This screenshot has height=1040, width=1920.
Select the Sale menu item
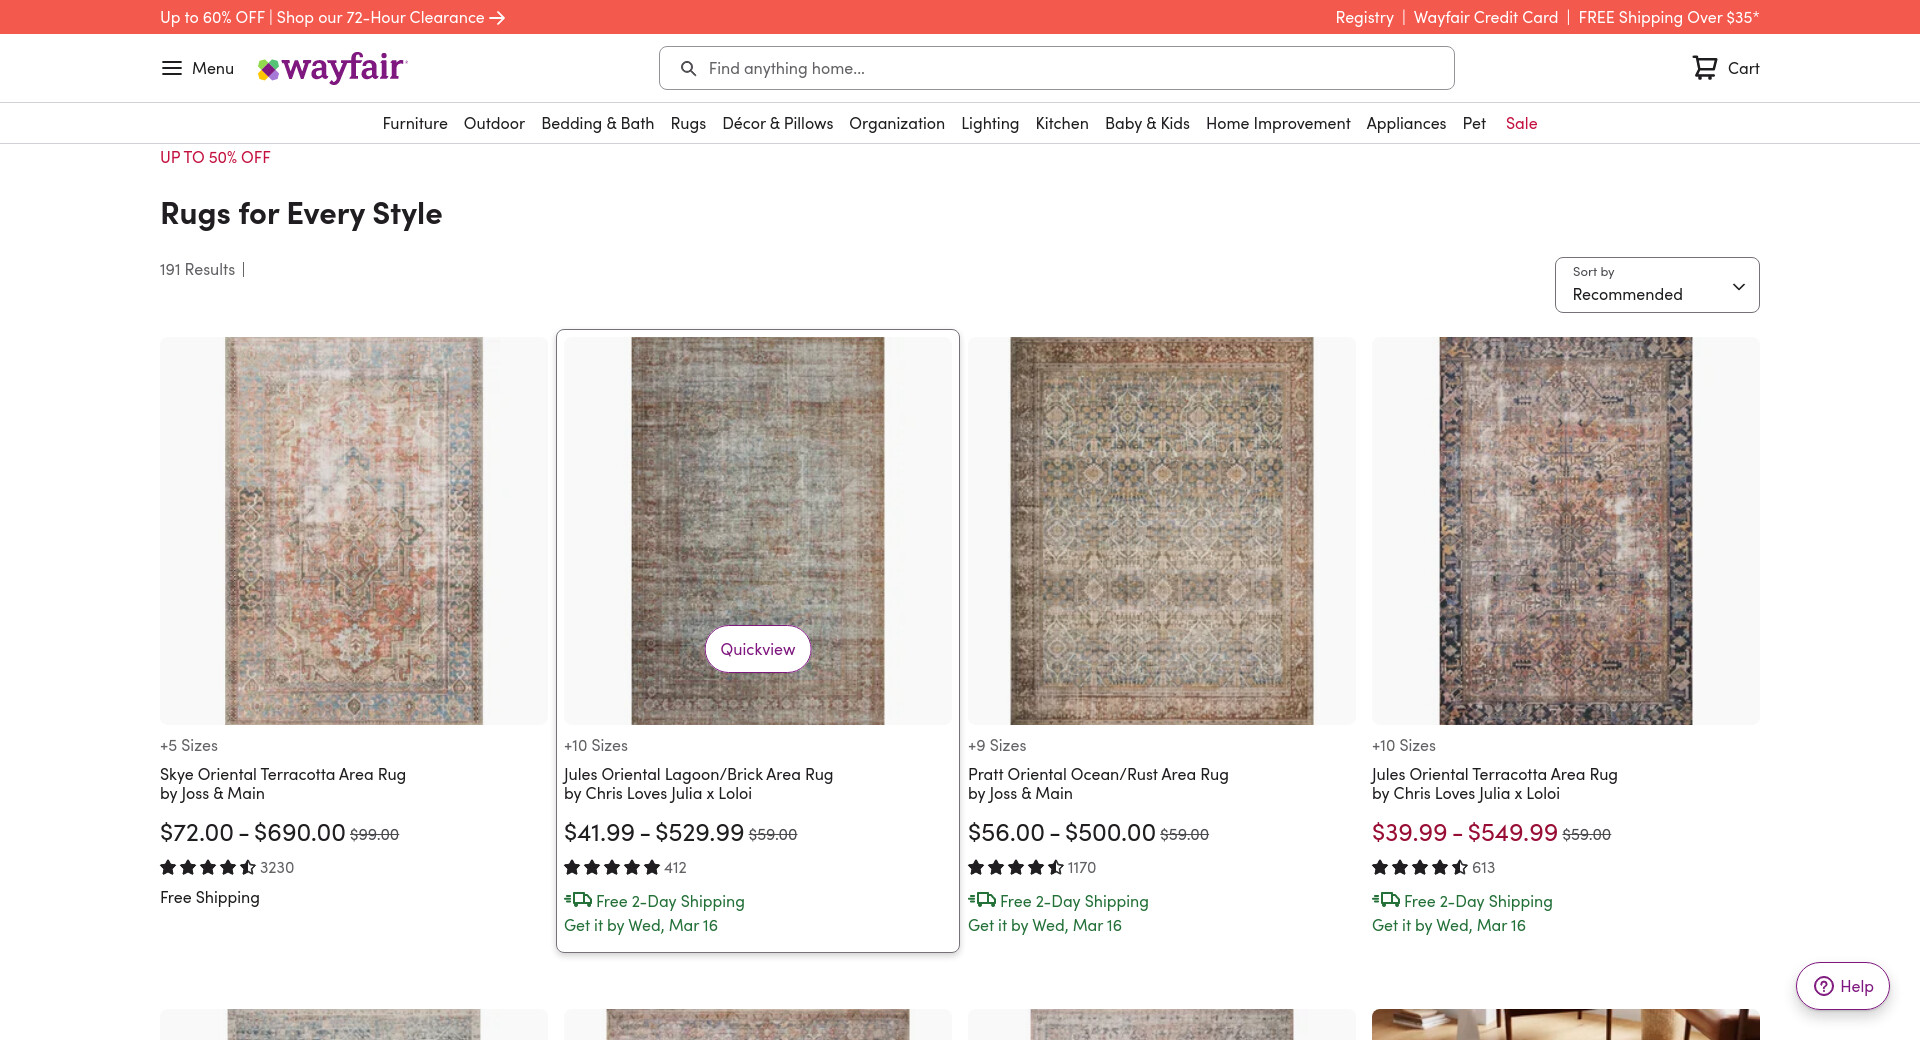pyautogui.click(x=1521, y=123)
